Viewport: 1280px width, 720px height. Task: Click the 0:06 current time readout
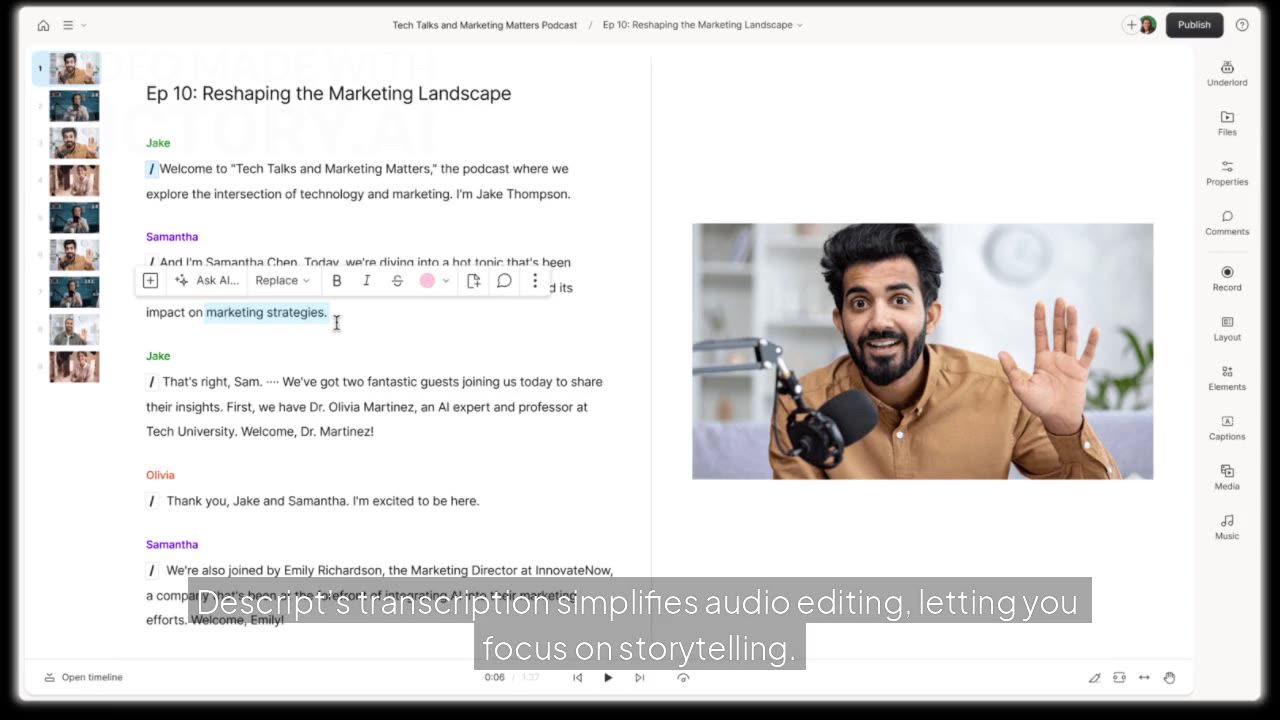(495, 678)
